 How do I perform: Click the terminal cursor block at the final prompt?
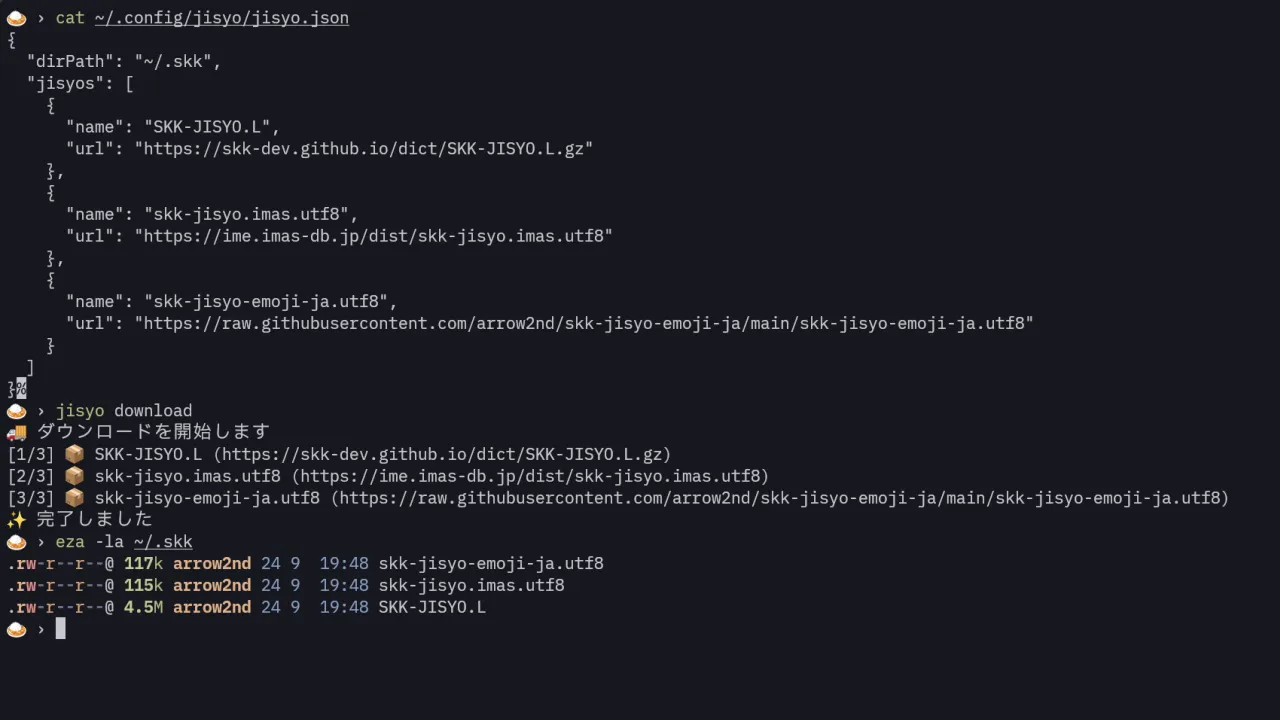[60, 629]
